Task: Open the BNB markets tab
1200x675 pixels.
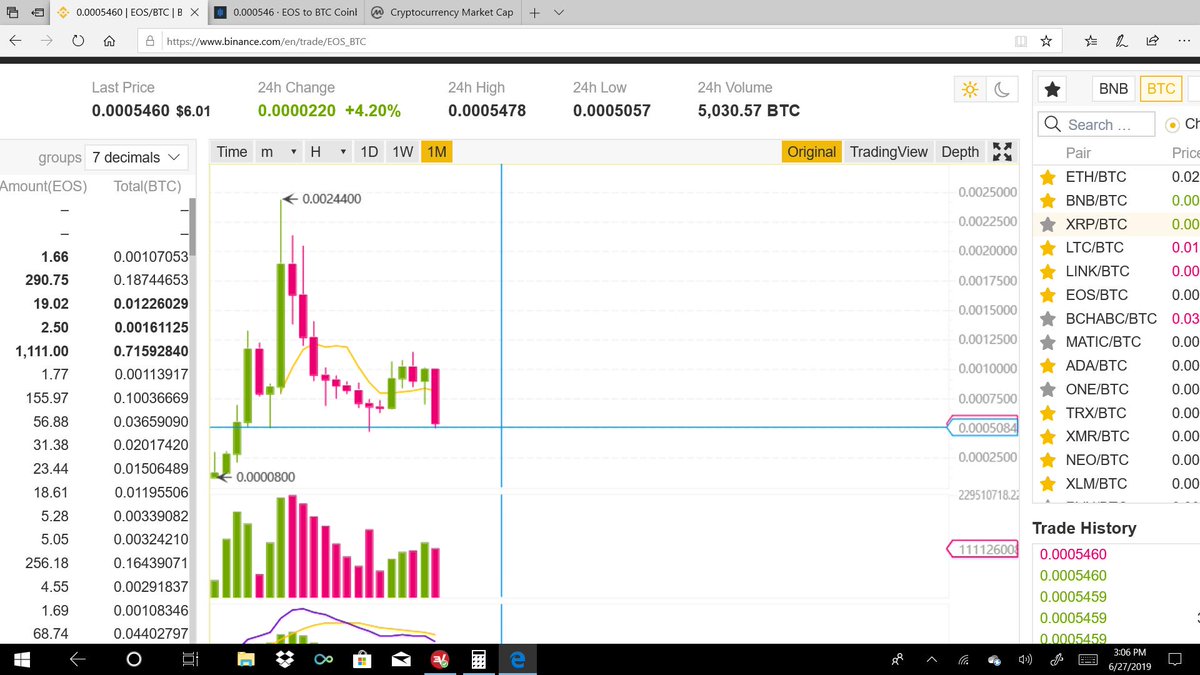Action: tap(1113, 89)
